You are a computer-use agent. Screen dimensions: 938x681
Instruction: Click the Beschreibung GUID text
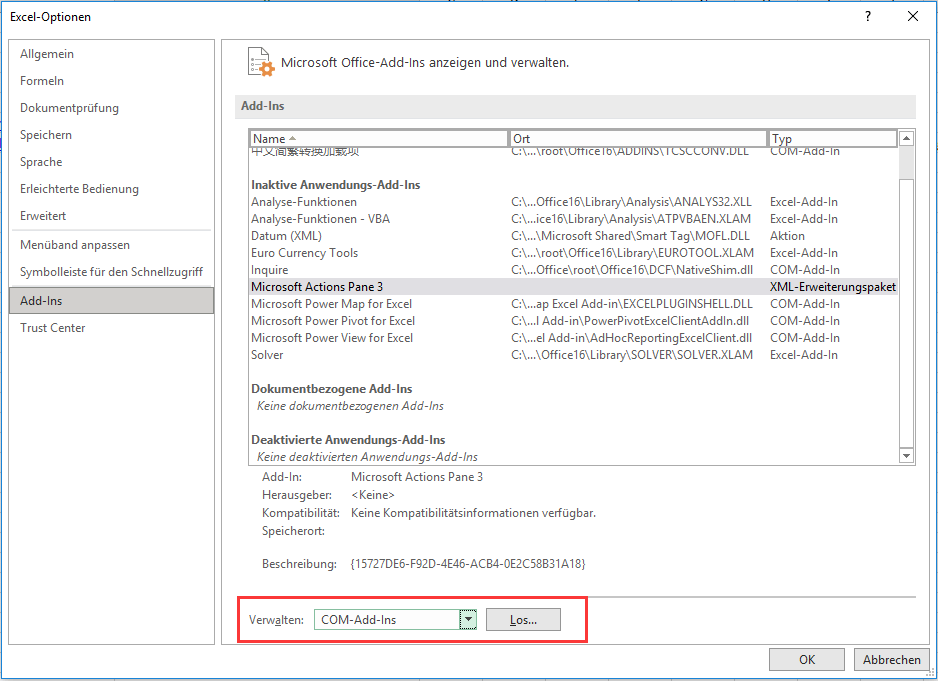tap(468, 564)
